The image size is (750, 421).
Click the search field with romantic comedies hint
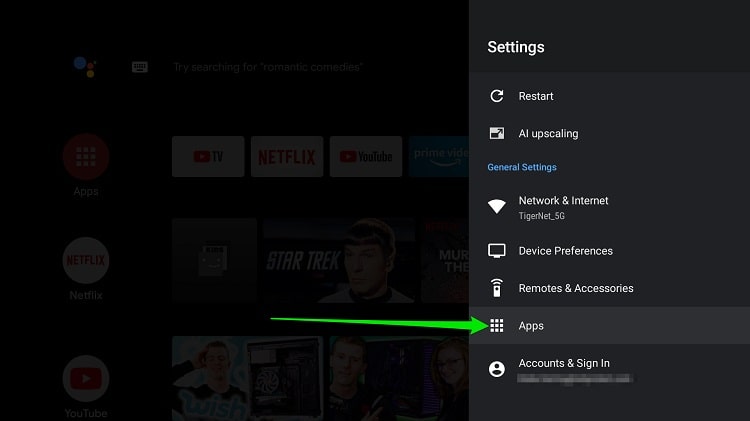click(x=268, y=67)
